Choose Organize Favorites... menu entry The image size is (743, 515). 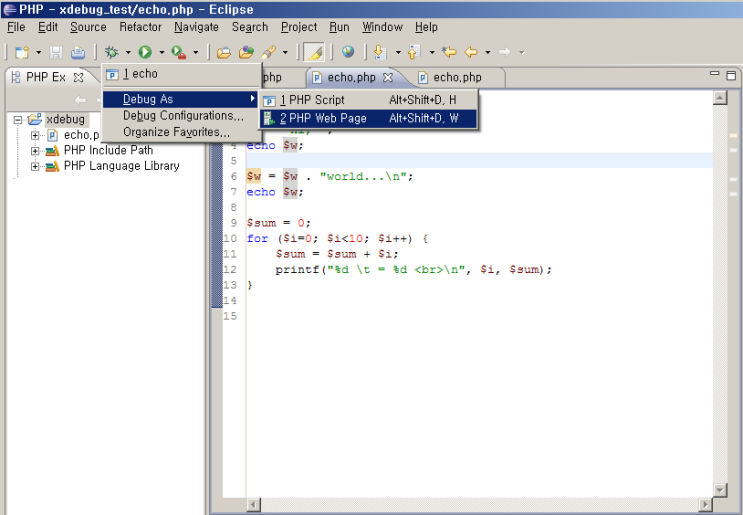[x=182, y=132]
